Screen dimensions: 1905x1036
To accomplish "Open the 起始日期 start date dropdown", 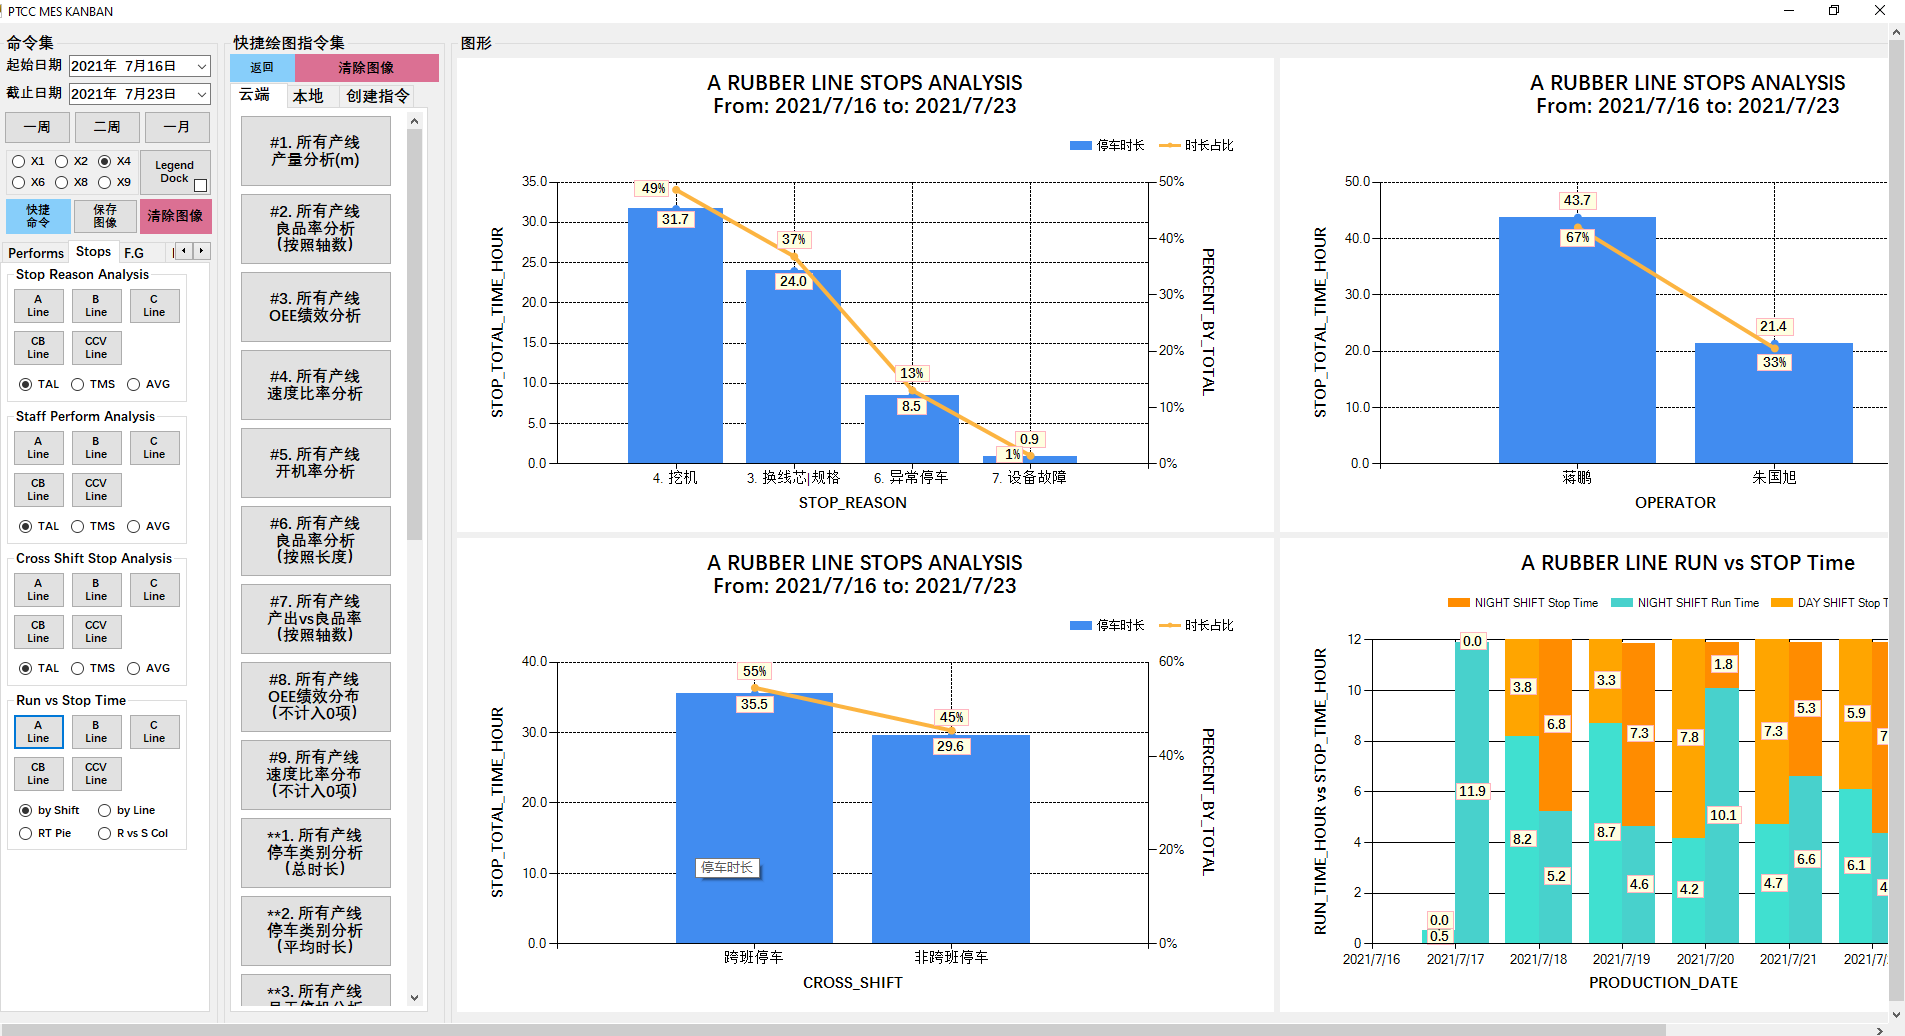I will tap(201, 66).
